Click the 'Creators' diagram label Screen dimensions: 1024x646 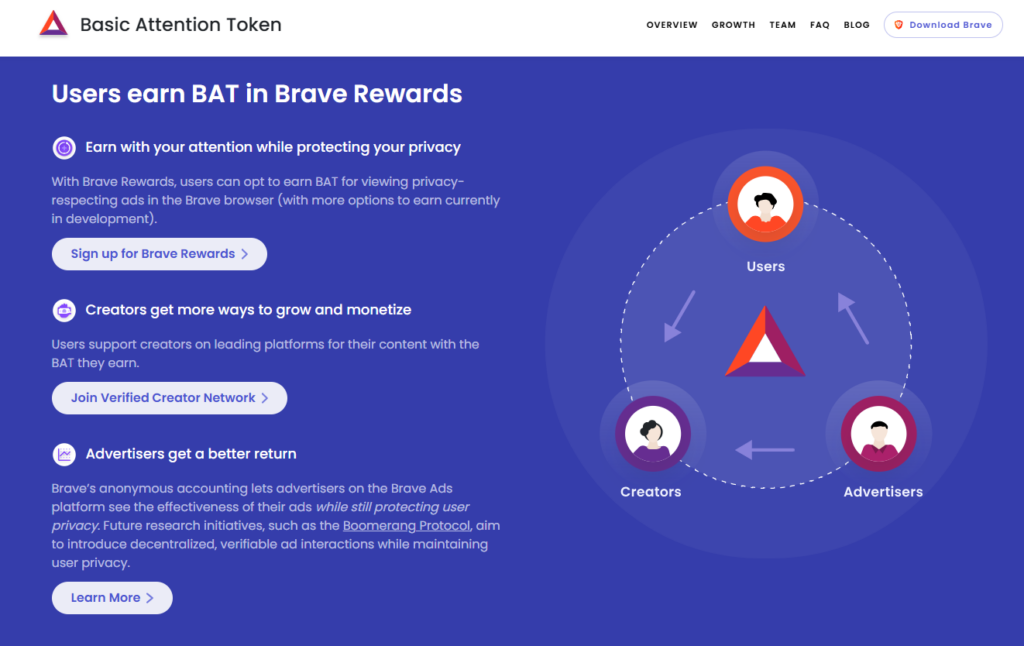pos(650,492)
